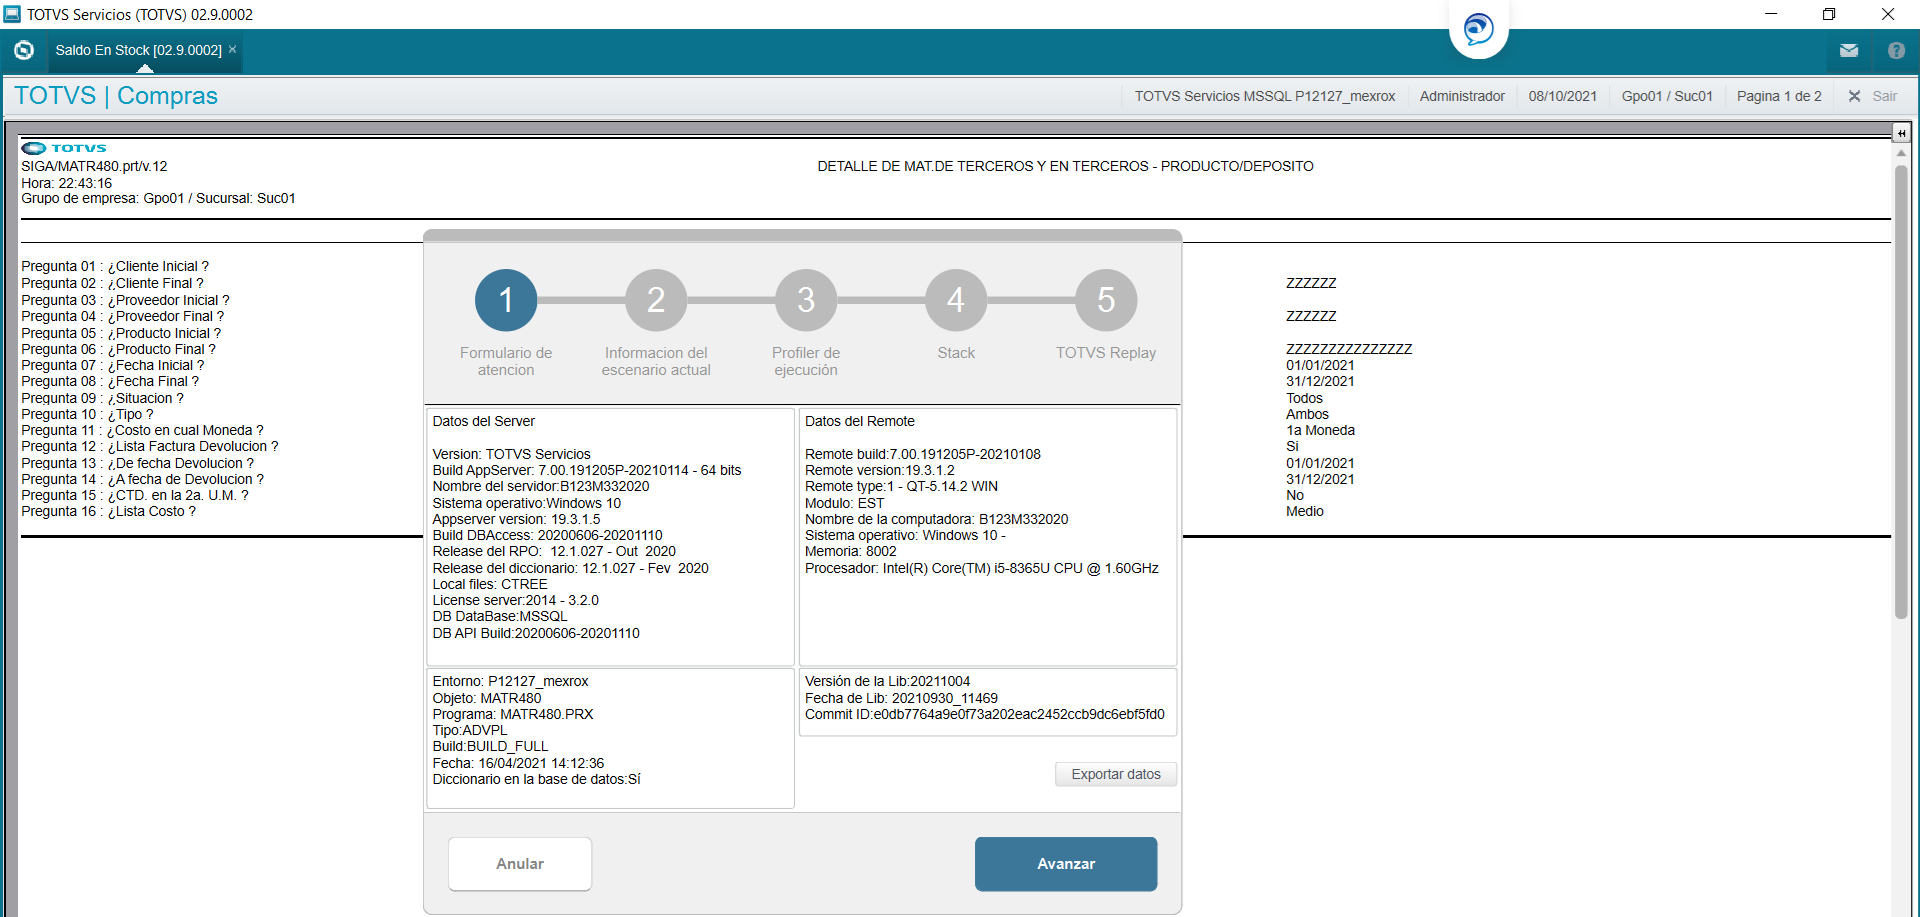
Task: Select the Entorno: P12127_mexrox line
Action: click(x=510, y=681)
